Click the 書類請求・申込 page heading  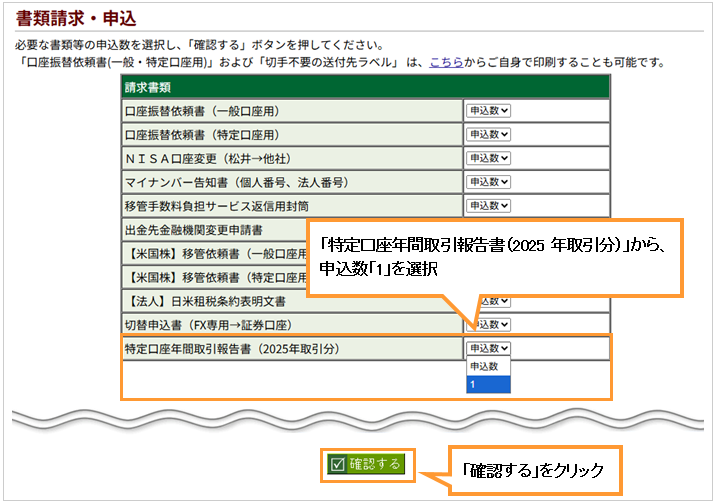click(x=77, y=19)
